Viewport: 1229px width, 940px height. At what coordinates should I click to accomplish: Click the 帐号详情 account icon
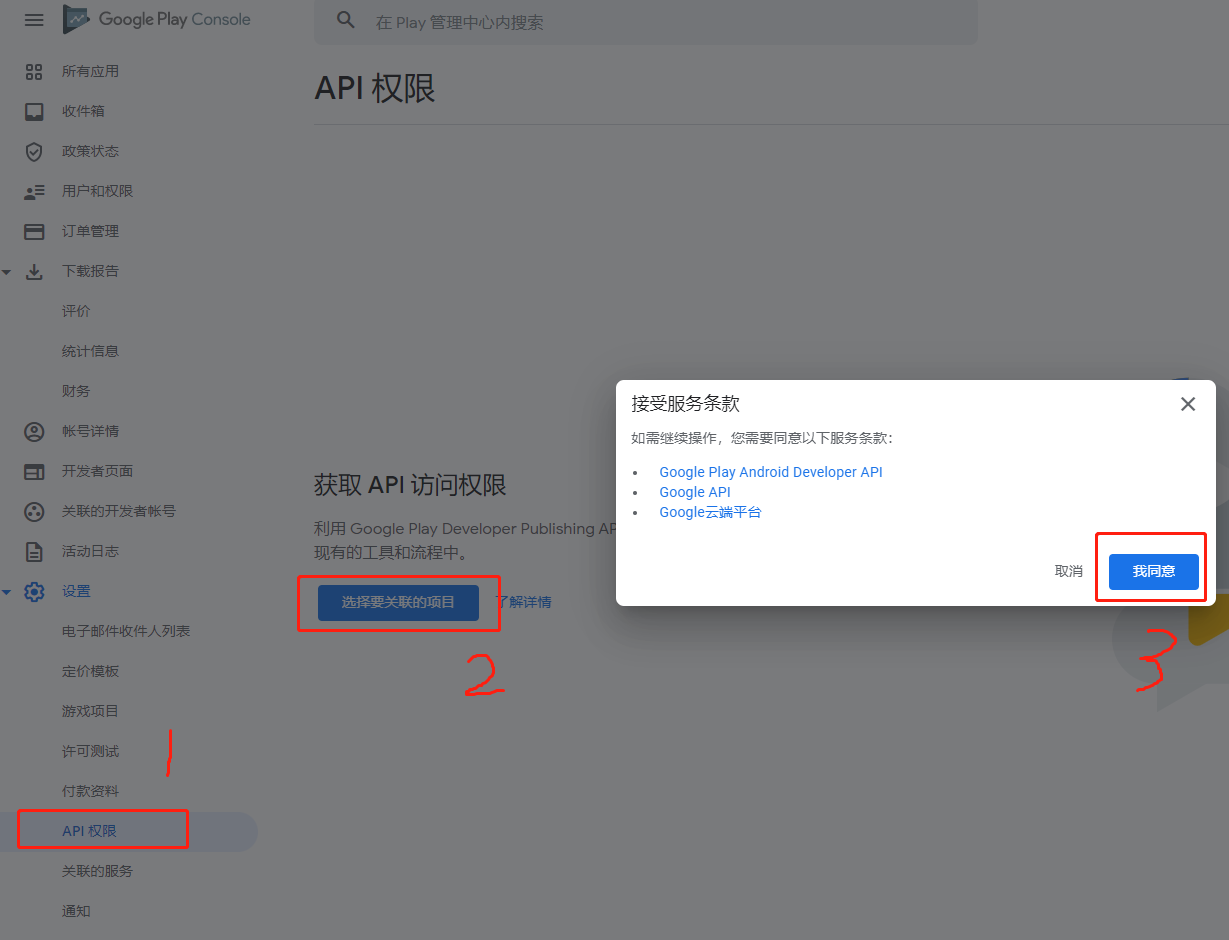pyautogui.click(x=34, y=431)
